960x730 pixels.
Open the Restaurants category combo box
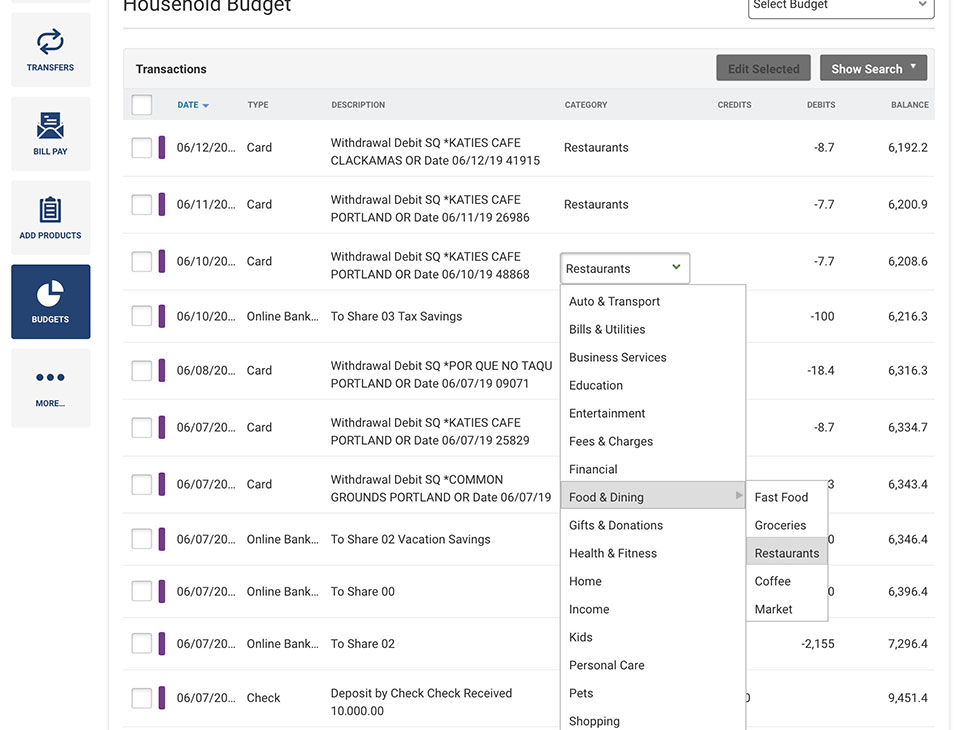click(x=624, y=268)
